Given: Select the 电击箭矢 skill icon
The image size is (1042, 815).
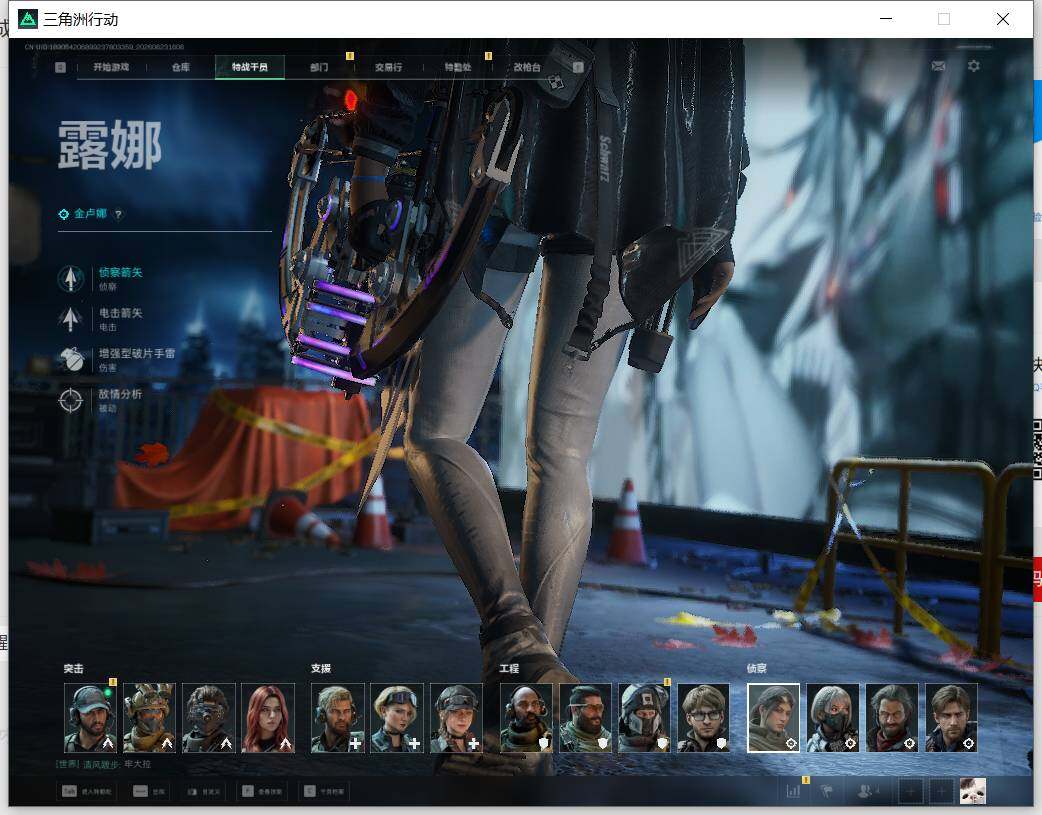Looking at the screenshot, I should pos(70,319).
